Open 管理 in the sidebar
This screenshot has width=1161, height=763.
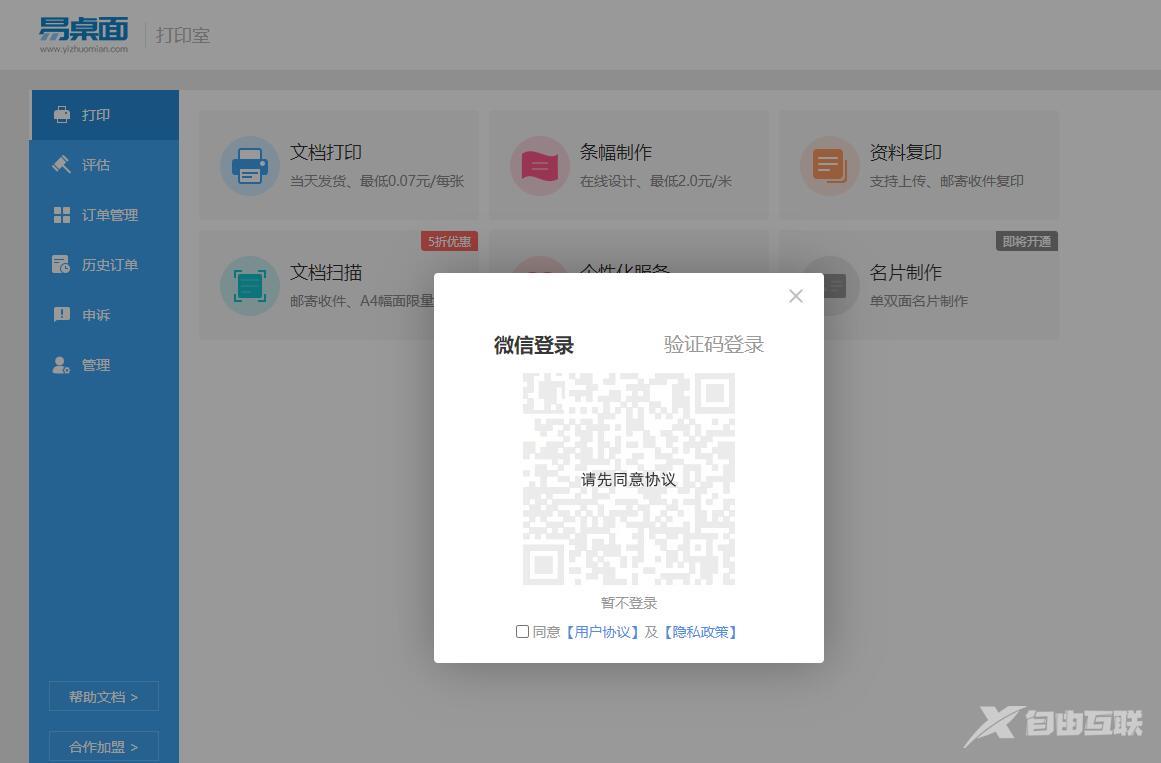click(104, 365)
